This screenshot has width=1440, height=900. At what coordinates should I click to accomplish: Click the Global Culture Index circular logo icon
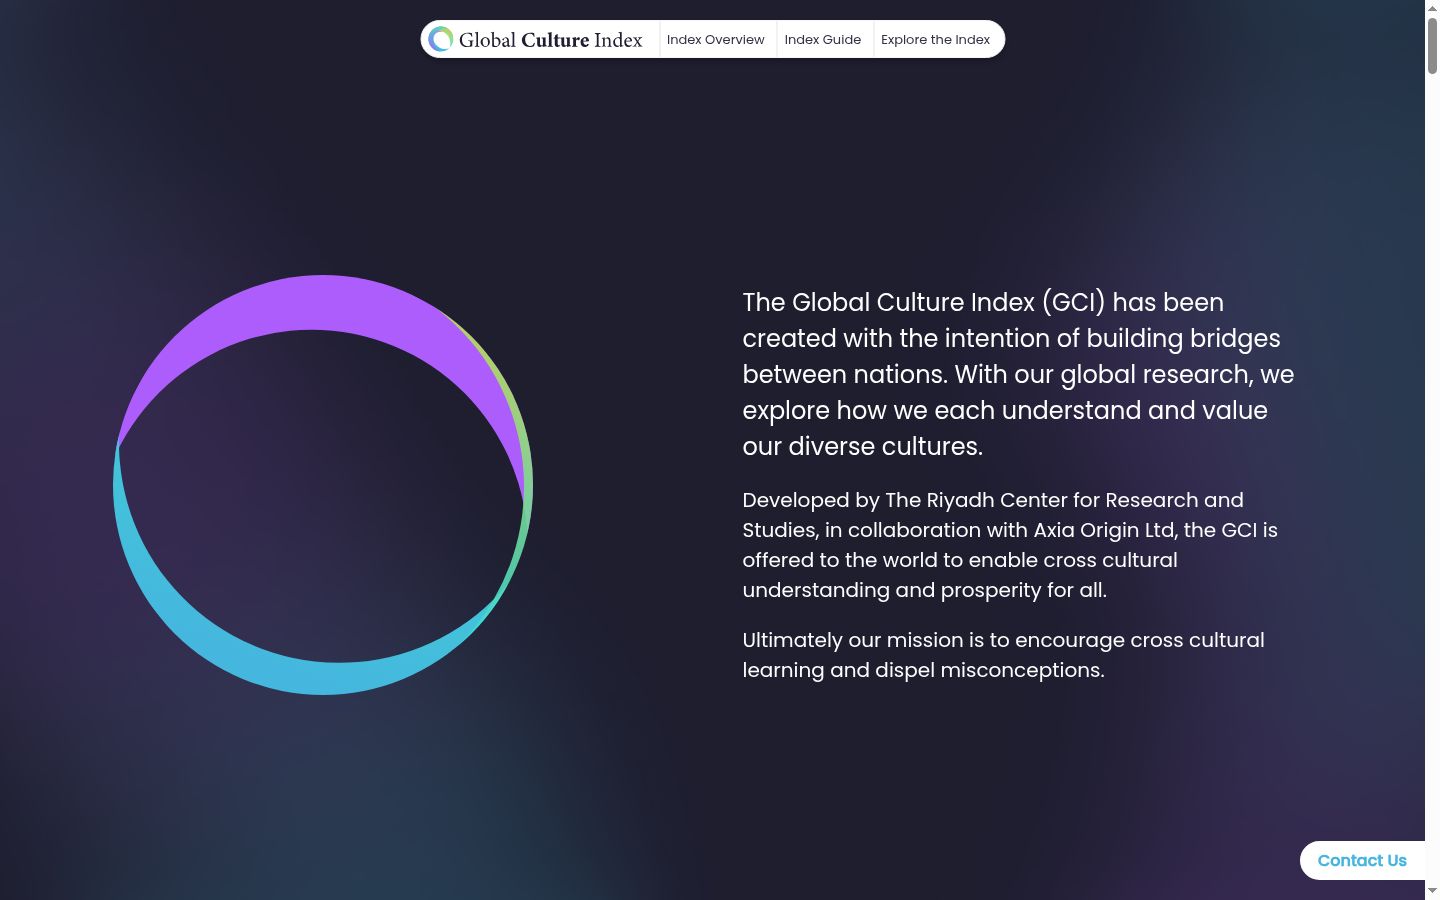[440, 39]
